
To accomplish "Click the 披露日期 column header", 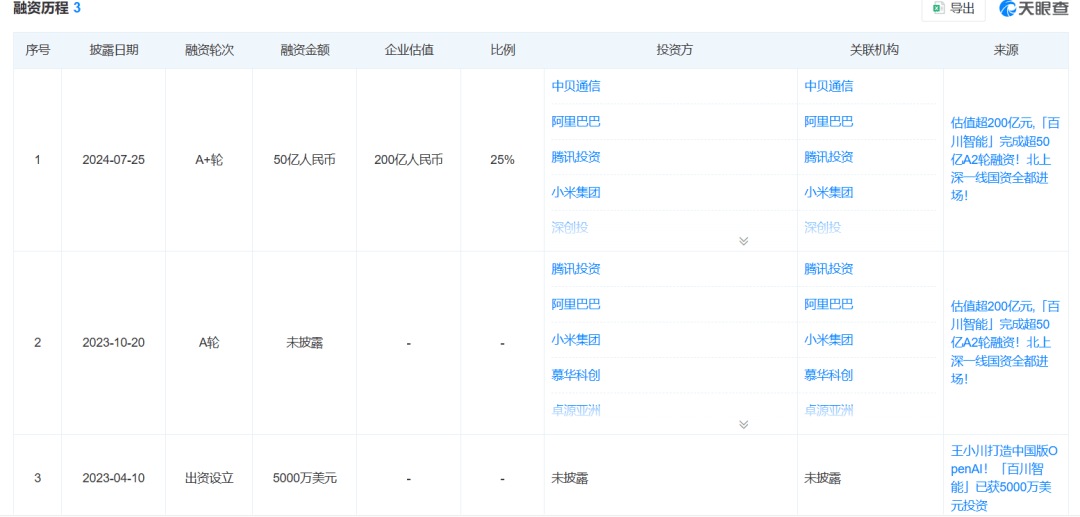I will 114,50.
